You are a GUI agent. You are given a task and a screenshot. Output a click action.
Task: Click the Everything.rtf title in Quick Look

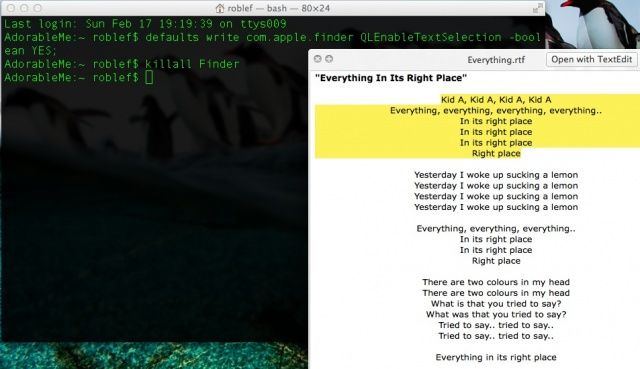point(496,60)
